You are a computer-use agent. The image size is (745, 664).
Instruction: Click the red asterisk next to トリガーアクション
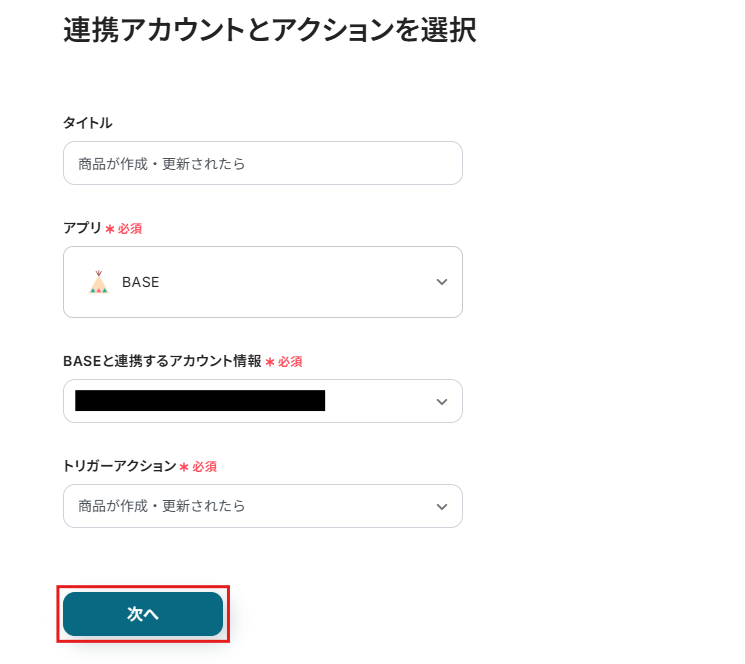coord(184,467)
